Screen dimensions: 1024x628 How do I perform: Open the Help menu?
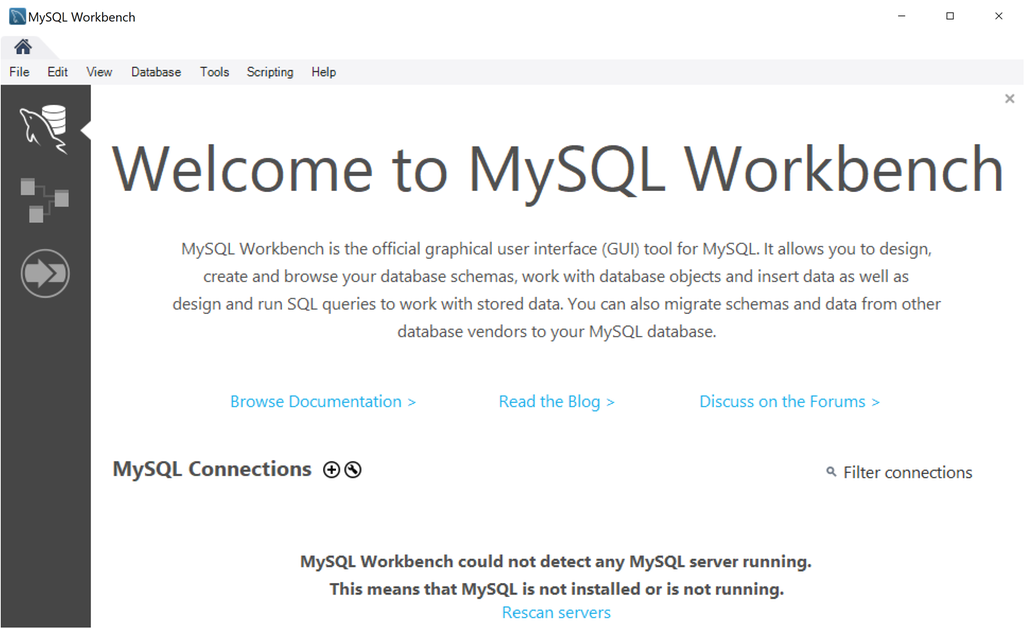[x=323, y=71]
